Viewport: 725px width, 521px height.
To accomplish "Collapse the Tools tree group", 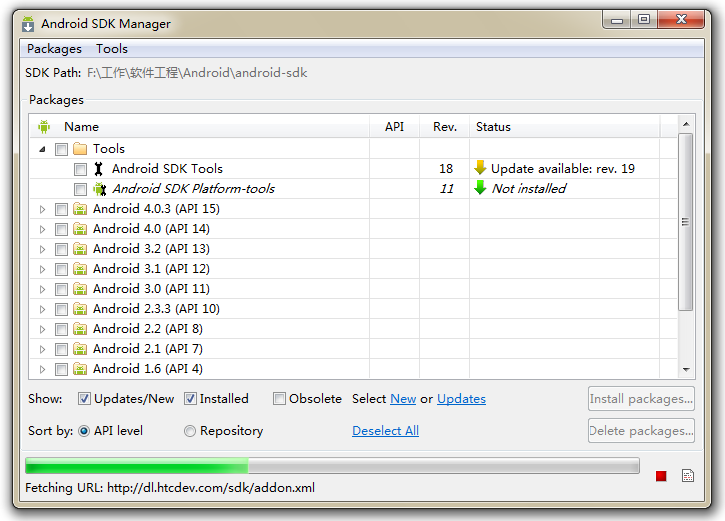I will 43,149.
